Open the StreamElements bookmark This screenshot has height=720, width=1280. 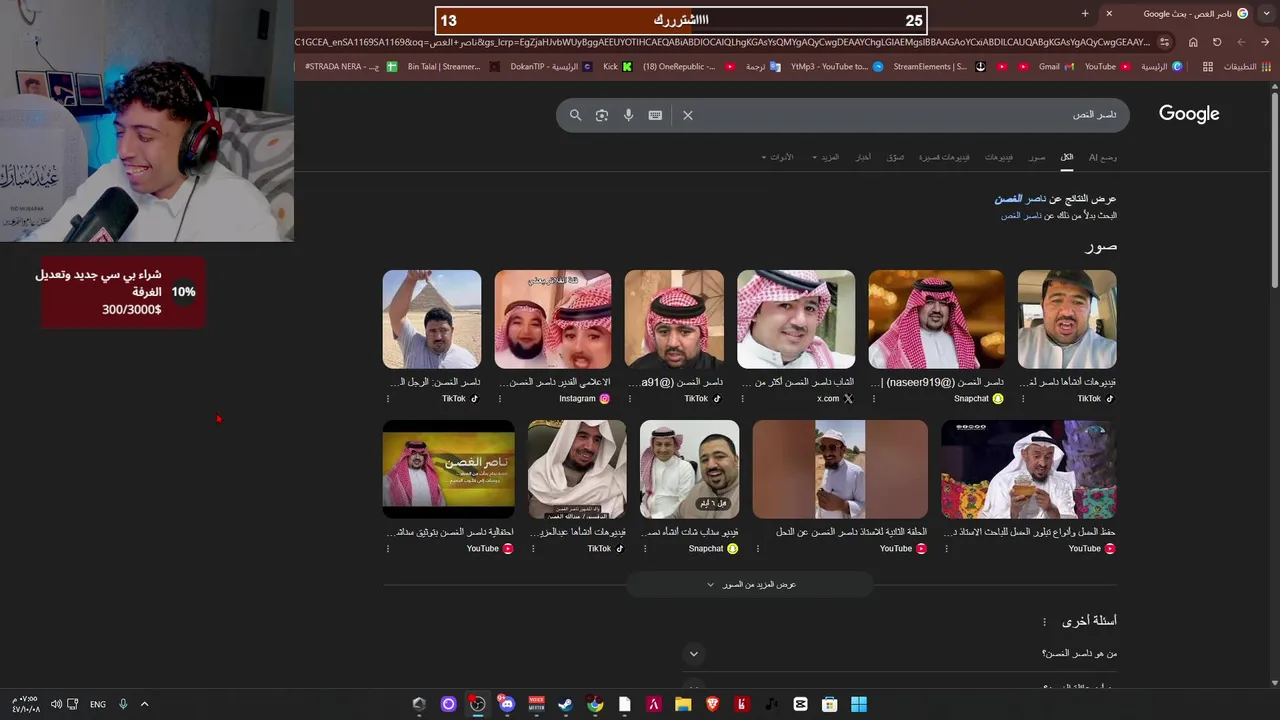938,67
